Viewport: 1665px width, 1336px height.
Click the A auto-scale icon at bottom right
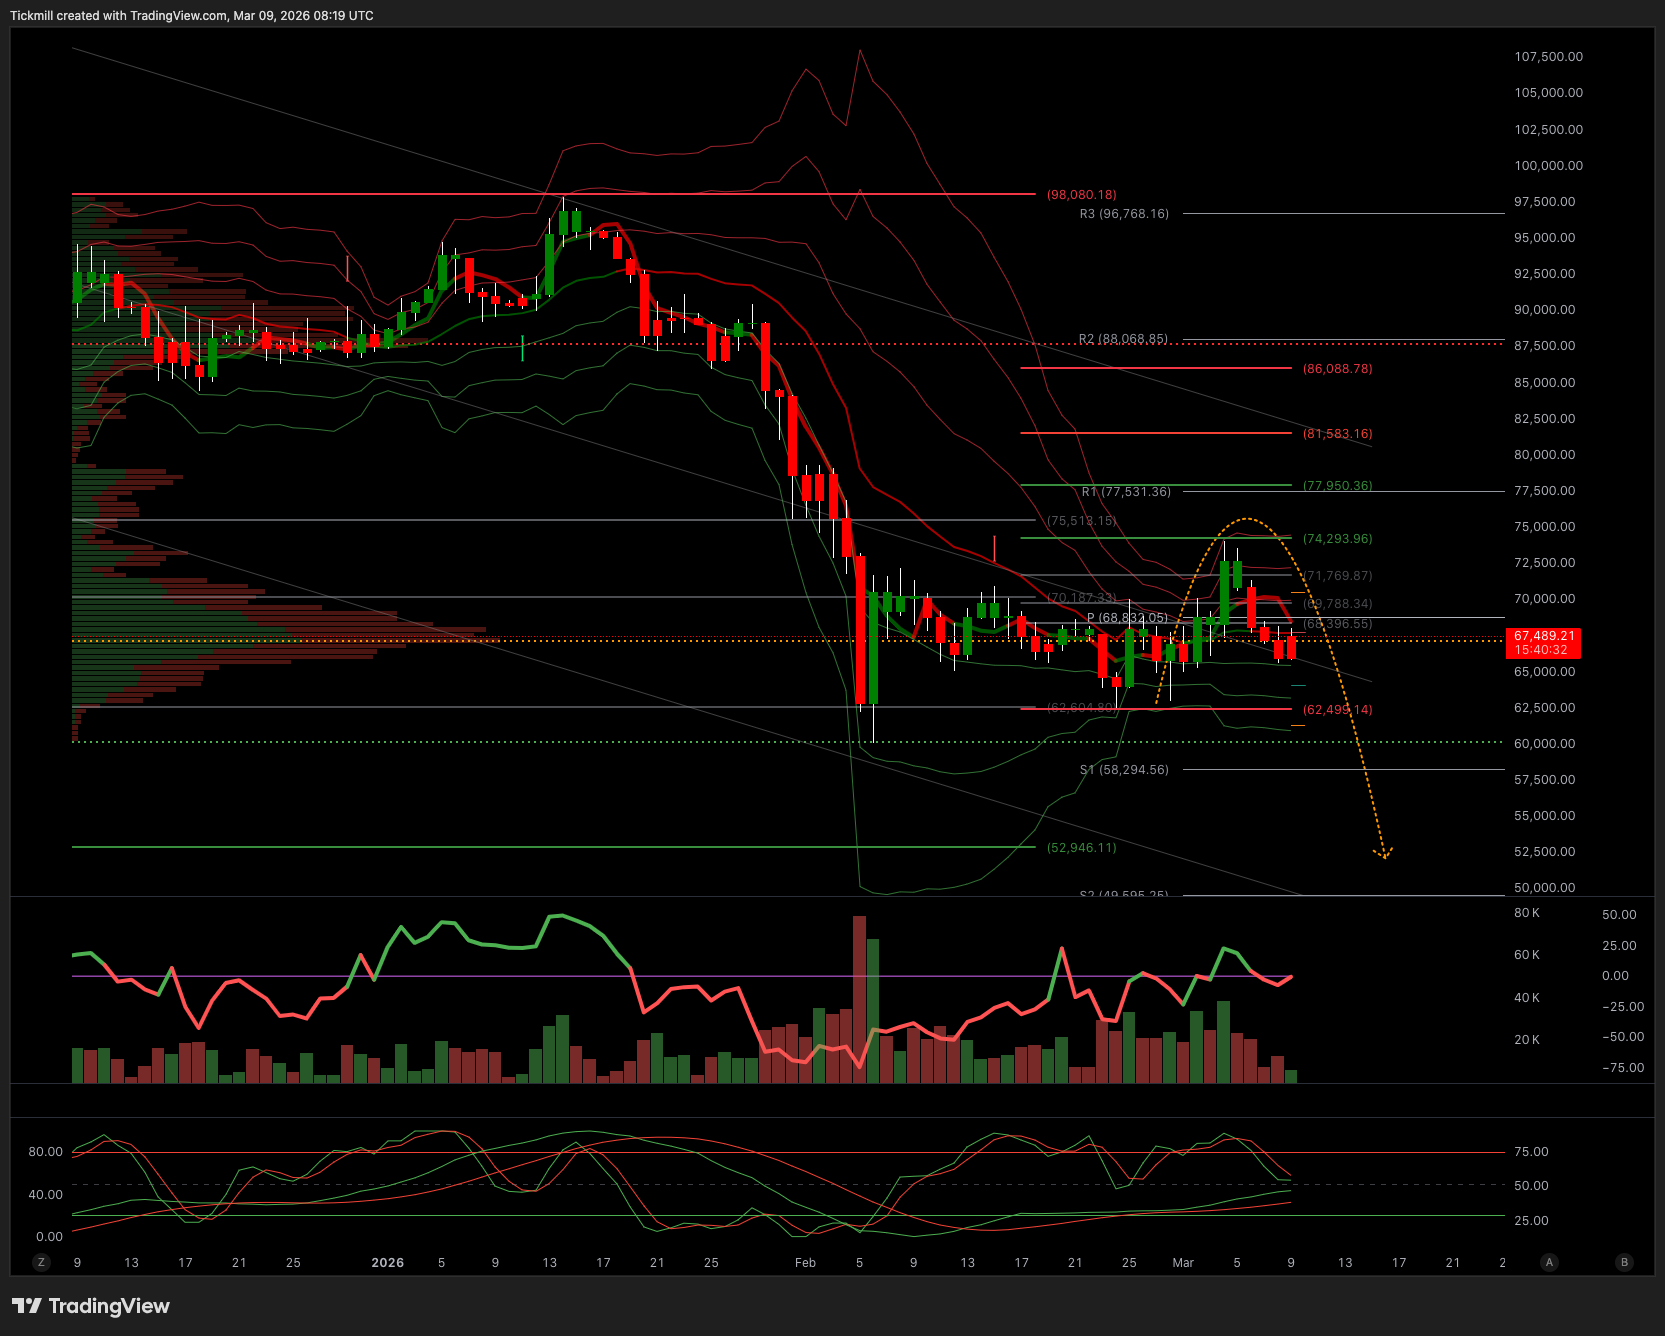pos(1549,1262)
